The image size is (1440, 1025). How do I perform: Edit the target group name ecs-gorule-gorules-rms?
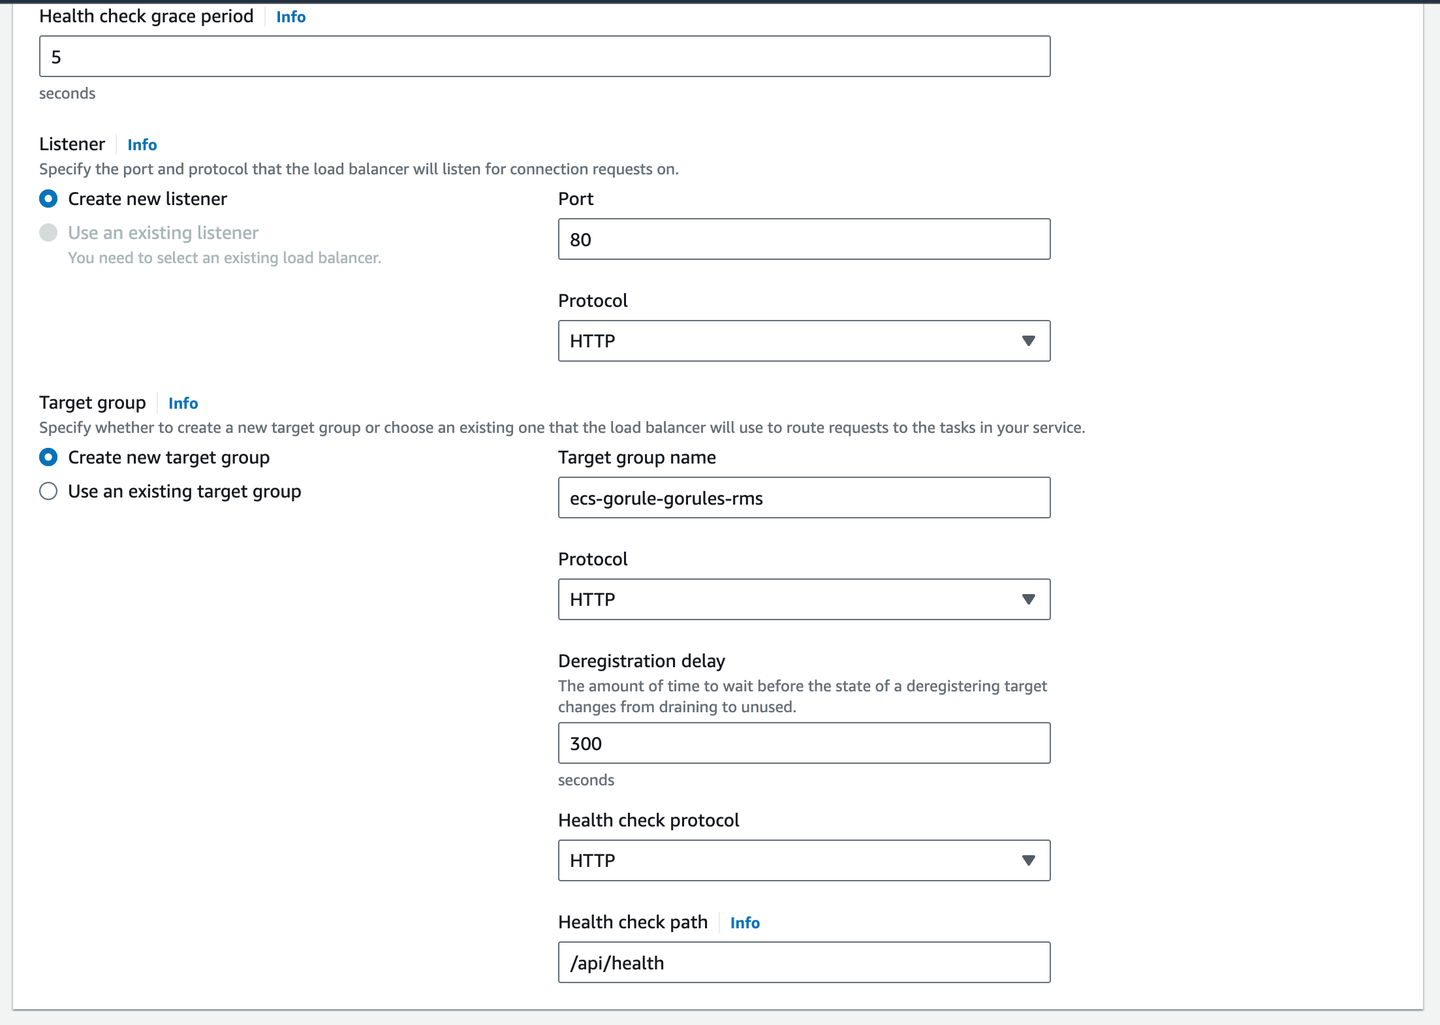click(x=804, y=497)
